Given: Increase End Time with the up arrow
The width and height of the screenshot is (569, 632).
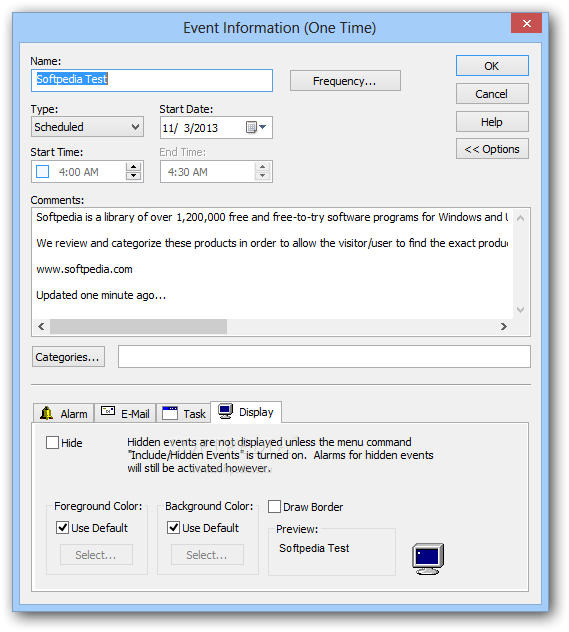Looking at the screenshot, I should click(262, 167).
